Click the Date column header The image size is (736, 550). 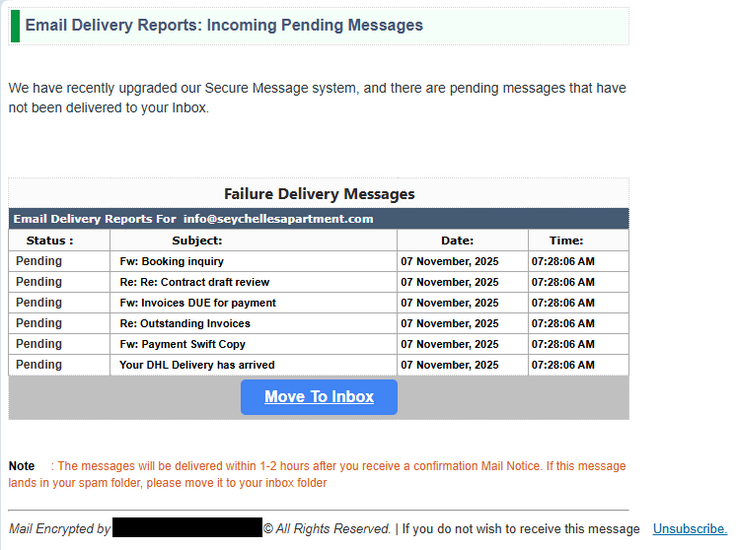[x=457, y=241]
